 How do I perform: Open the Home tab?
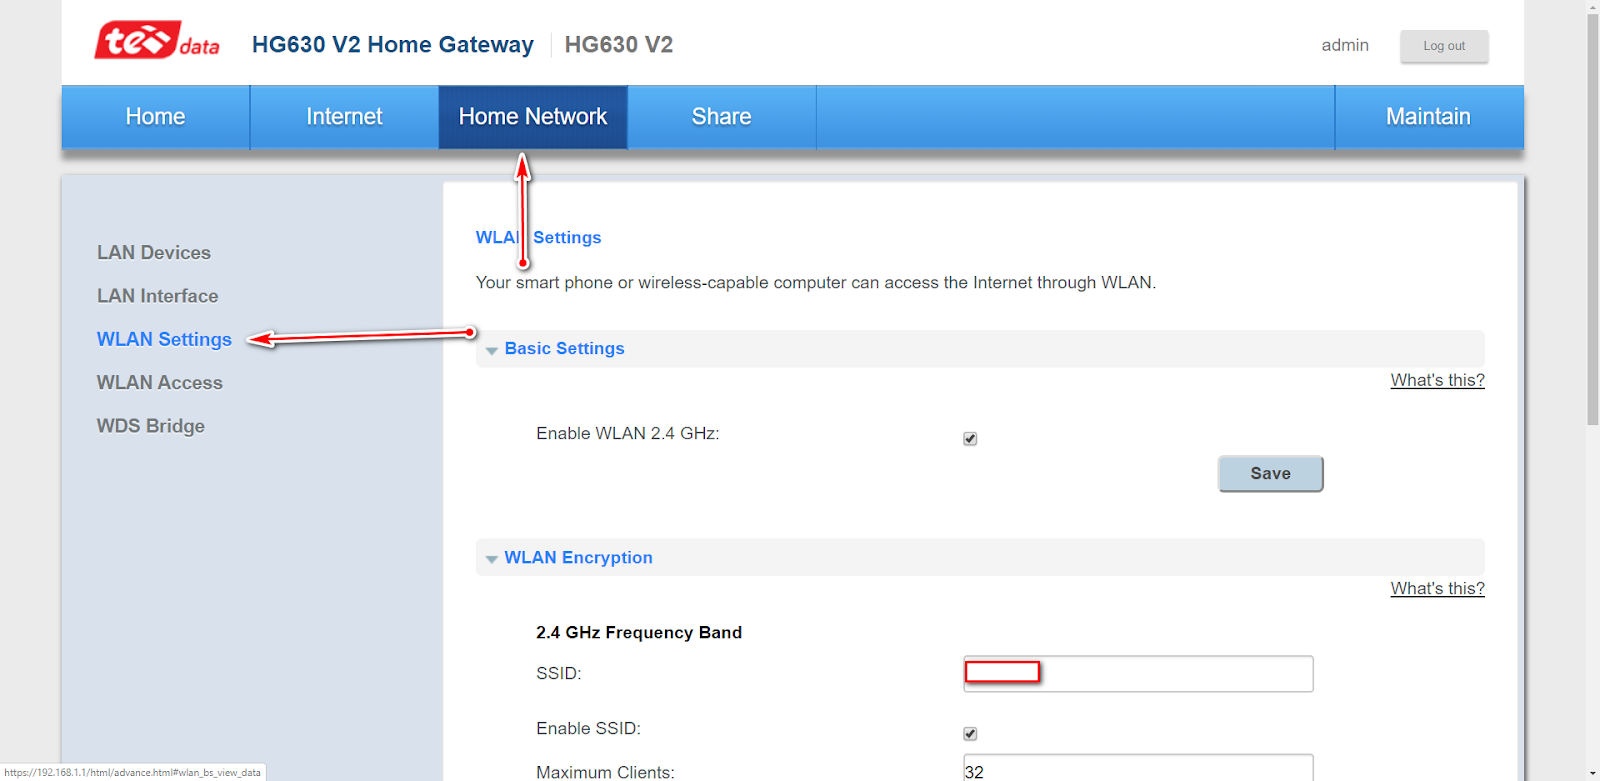(x=154, y=116)
